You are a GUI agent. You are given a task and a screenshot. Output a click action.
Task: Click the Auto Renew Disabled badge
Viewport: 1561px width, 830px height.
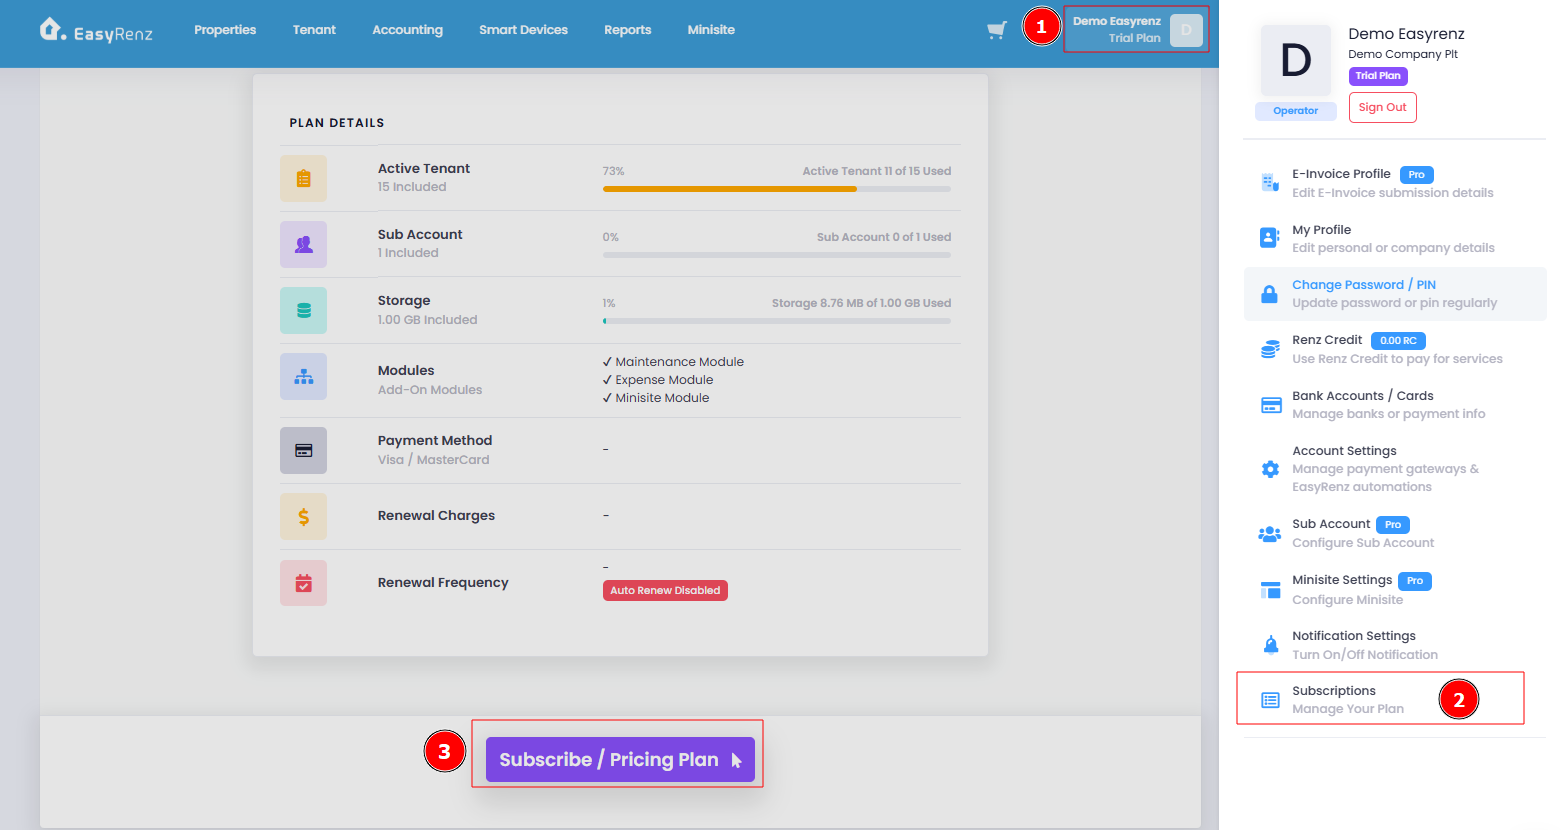[665, 590]
